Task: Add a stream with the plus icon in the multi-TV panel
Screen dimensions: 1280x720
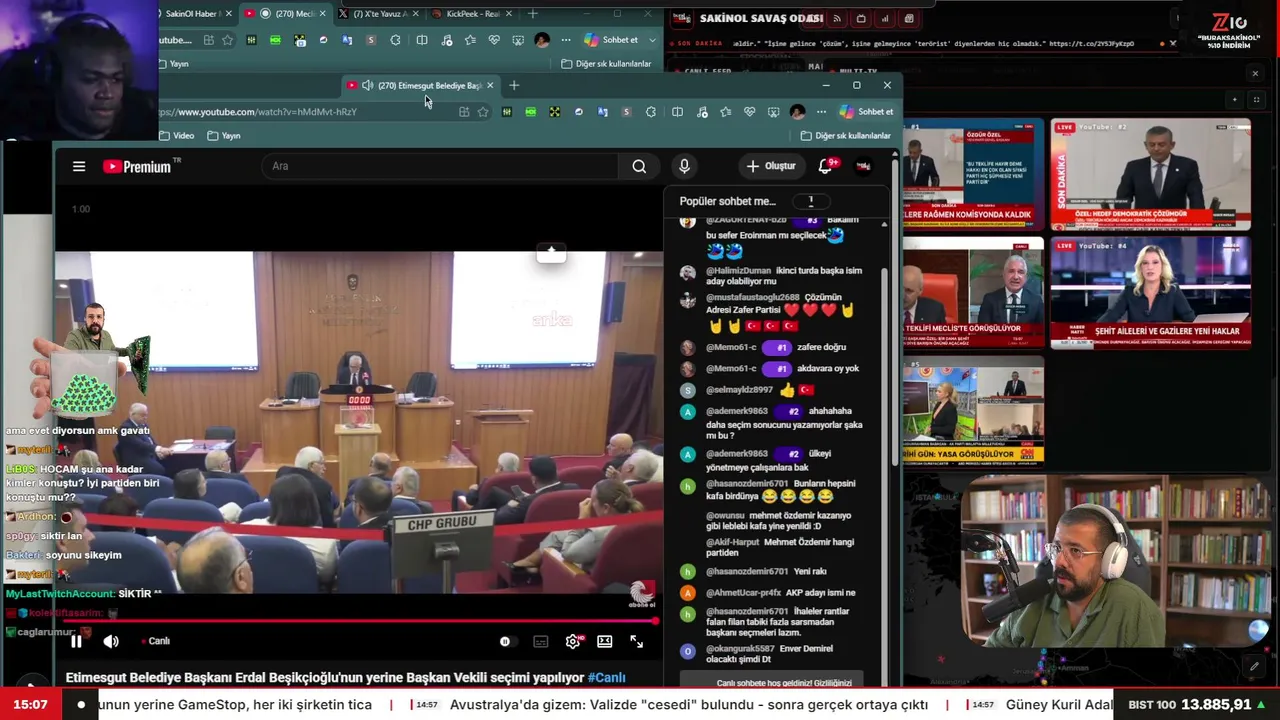Action: click(1234, 100)
